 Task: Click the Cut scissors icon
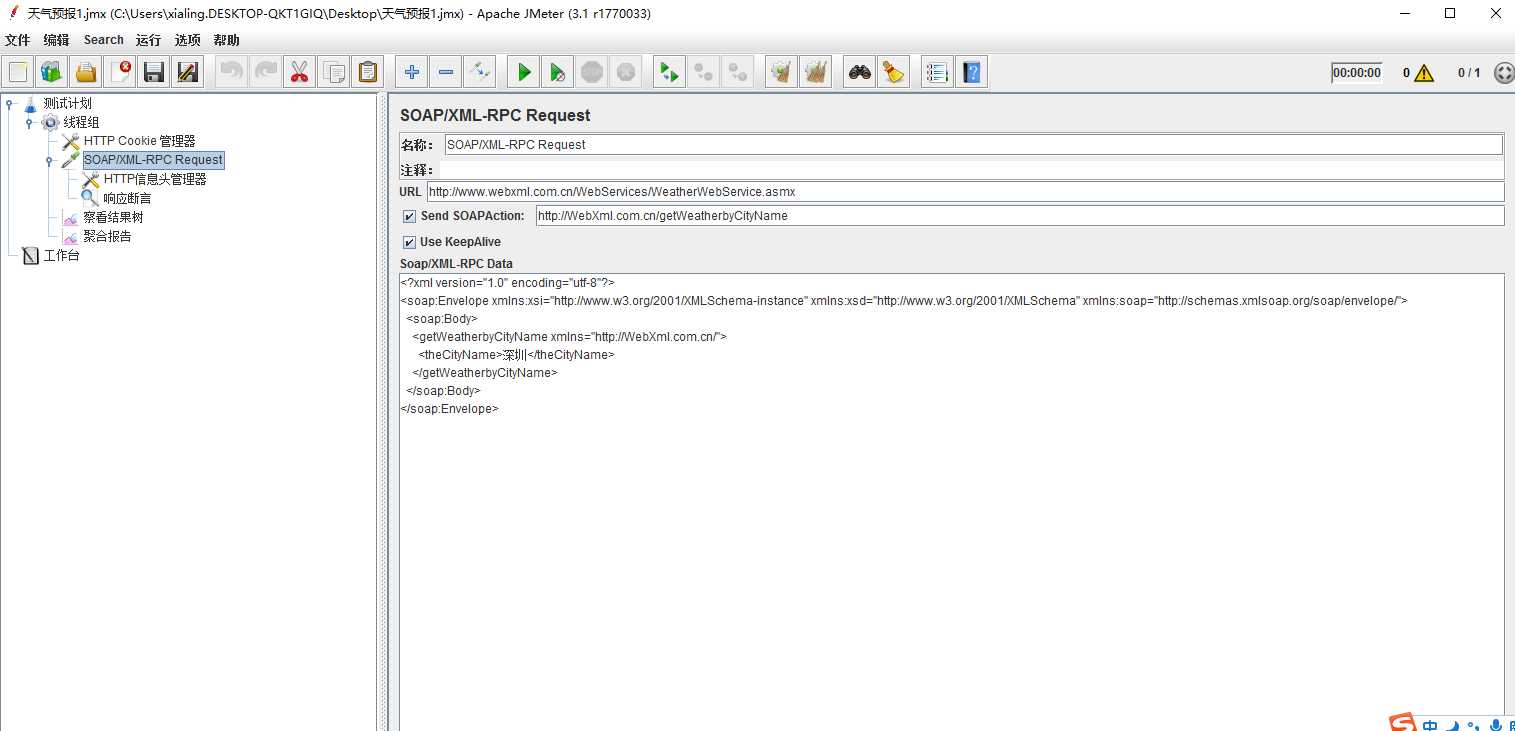pos(299,72)
